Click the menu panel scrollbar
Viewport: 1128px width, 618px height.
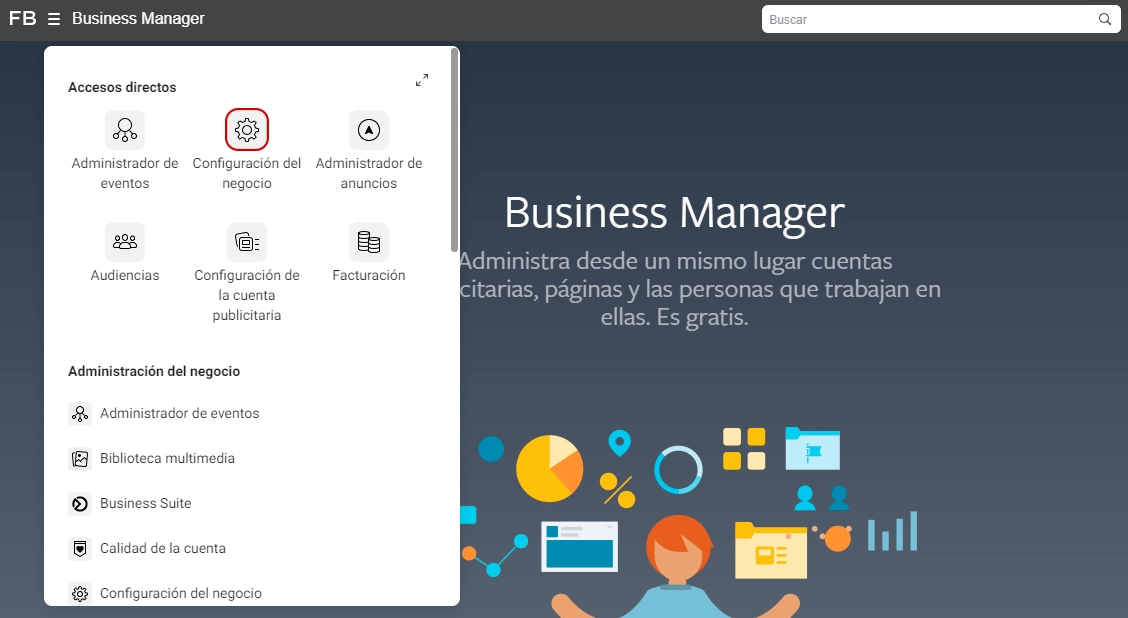tap(455, 150)
